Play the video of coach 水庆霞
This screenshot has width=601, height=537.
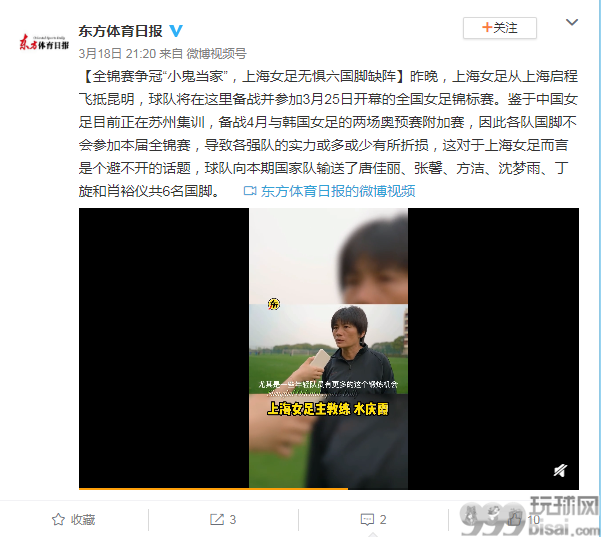[329, 348]
